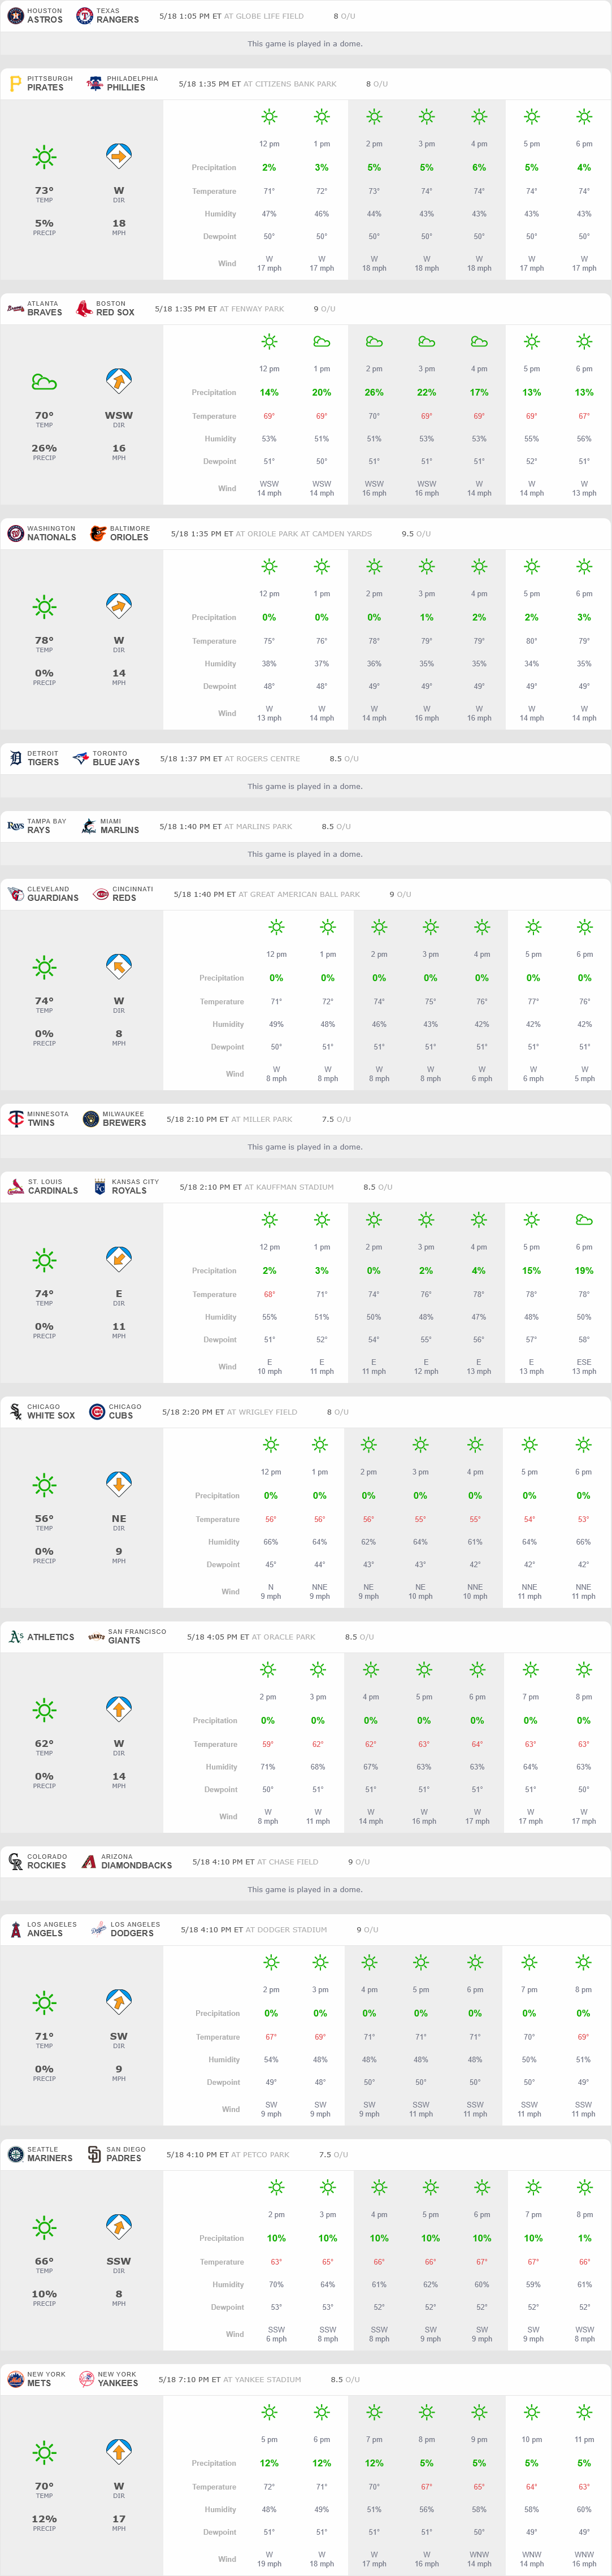Click the Colorado Rockies logo
612x2576 pixels.
tap(15, 1863)
